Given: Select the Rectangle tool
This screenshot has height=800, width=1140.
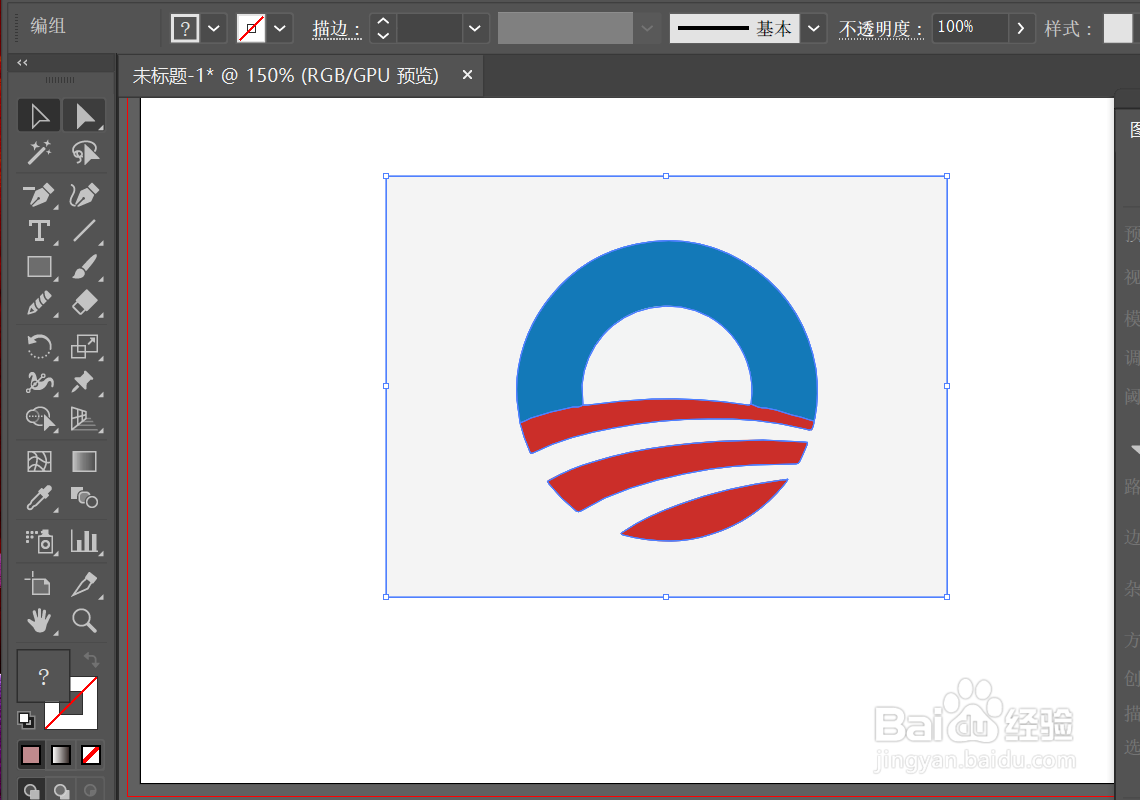Looking at the screenshot, I should [x=39, y=267].
